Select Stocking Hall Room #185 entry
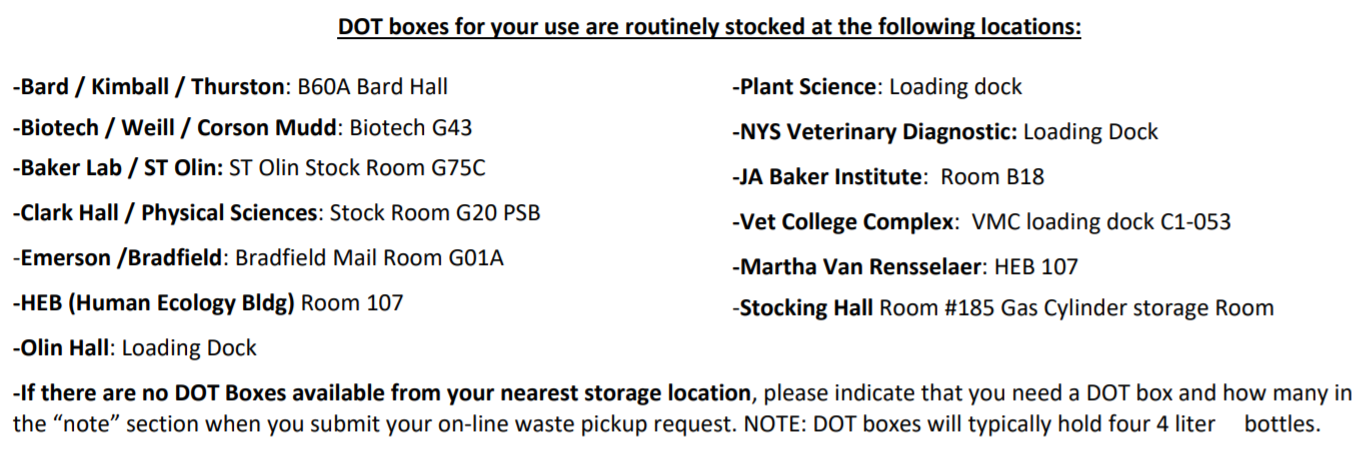Viewport: 1365px width, 450px height. [1003, 308]
